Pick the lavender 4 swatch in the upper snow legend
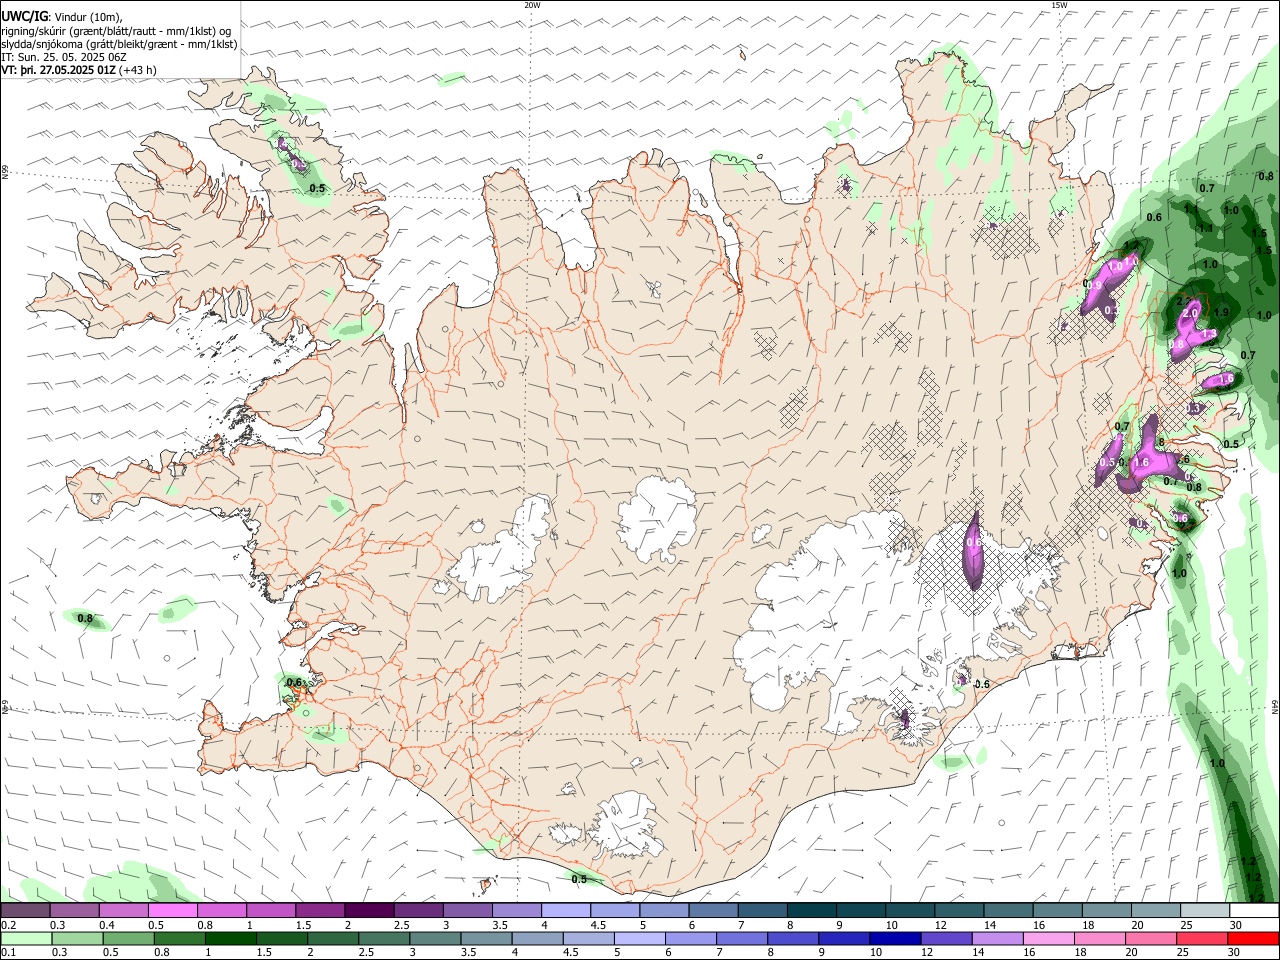Screen dimensions: 1280x960 [x=565, y=911]
